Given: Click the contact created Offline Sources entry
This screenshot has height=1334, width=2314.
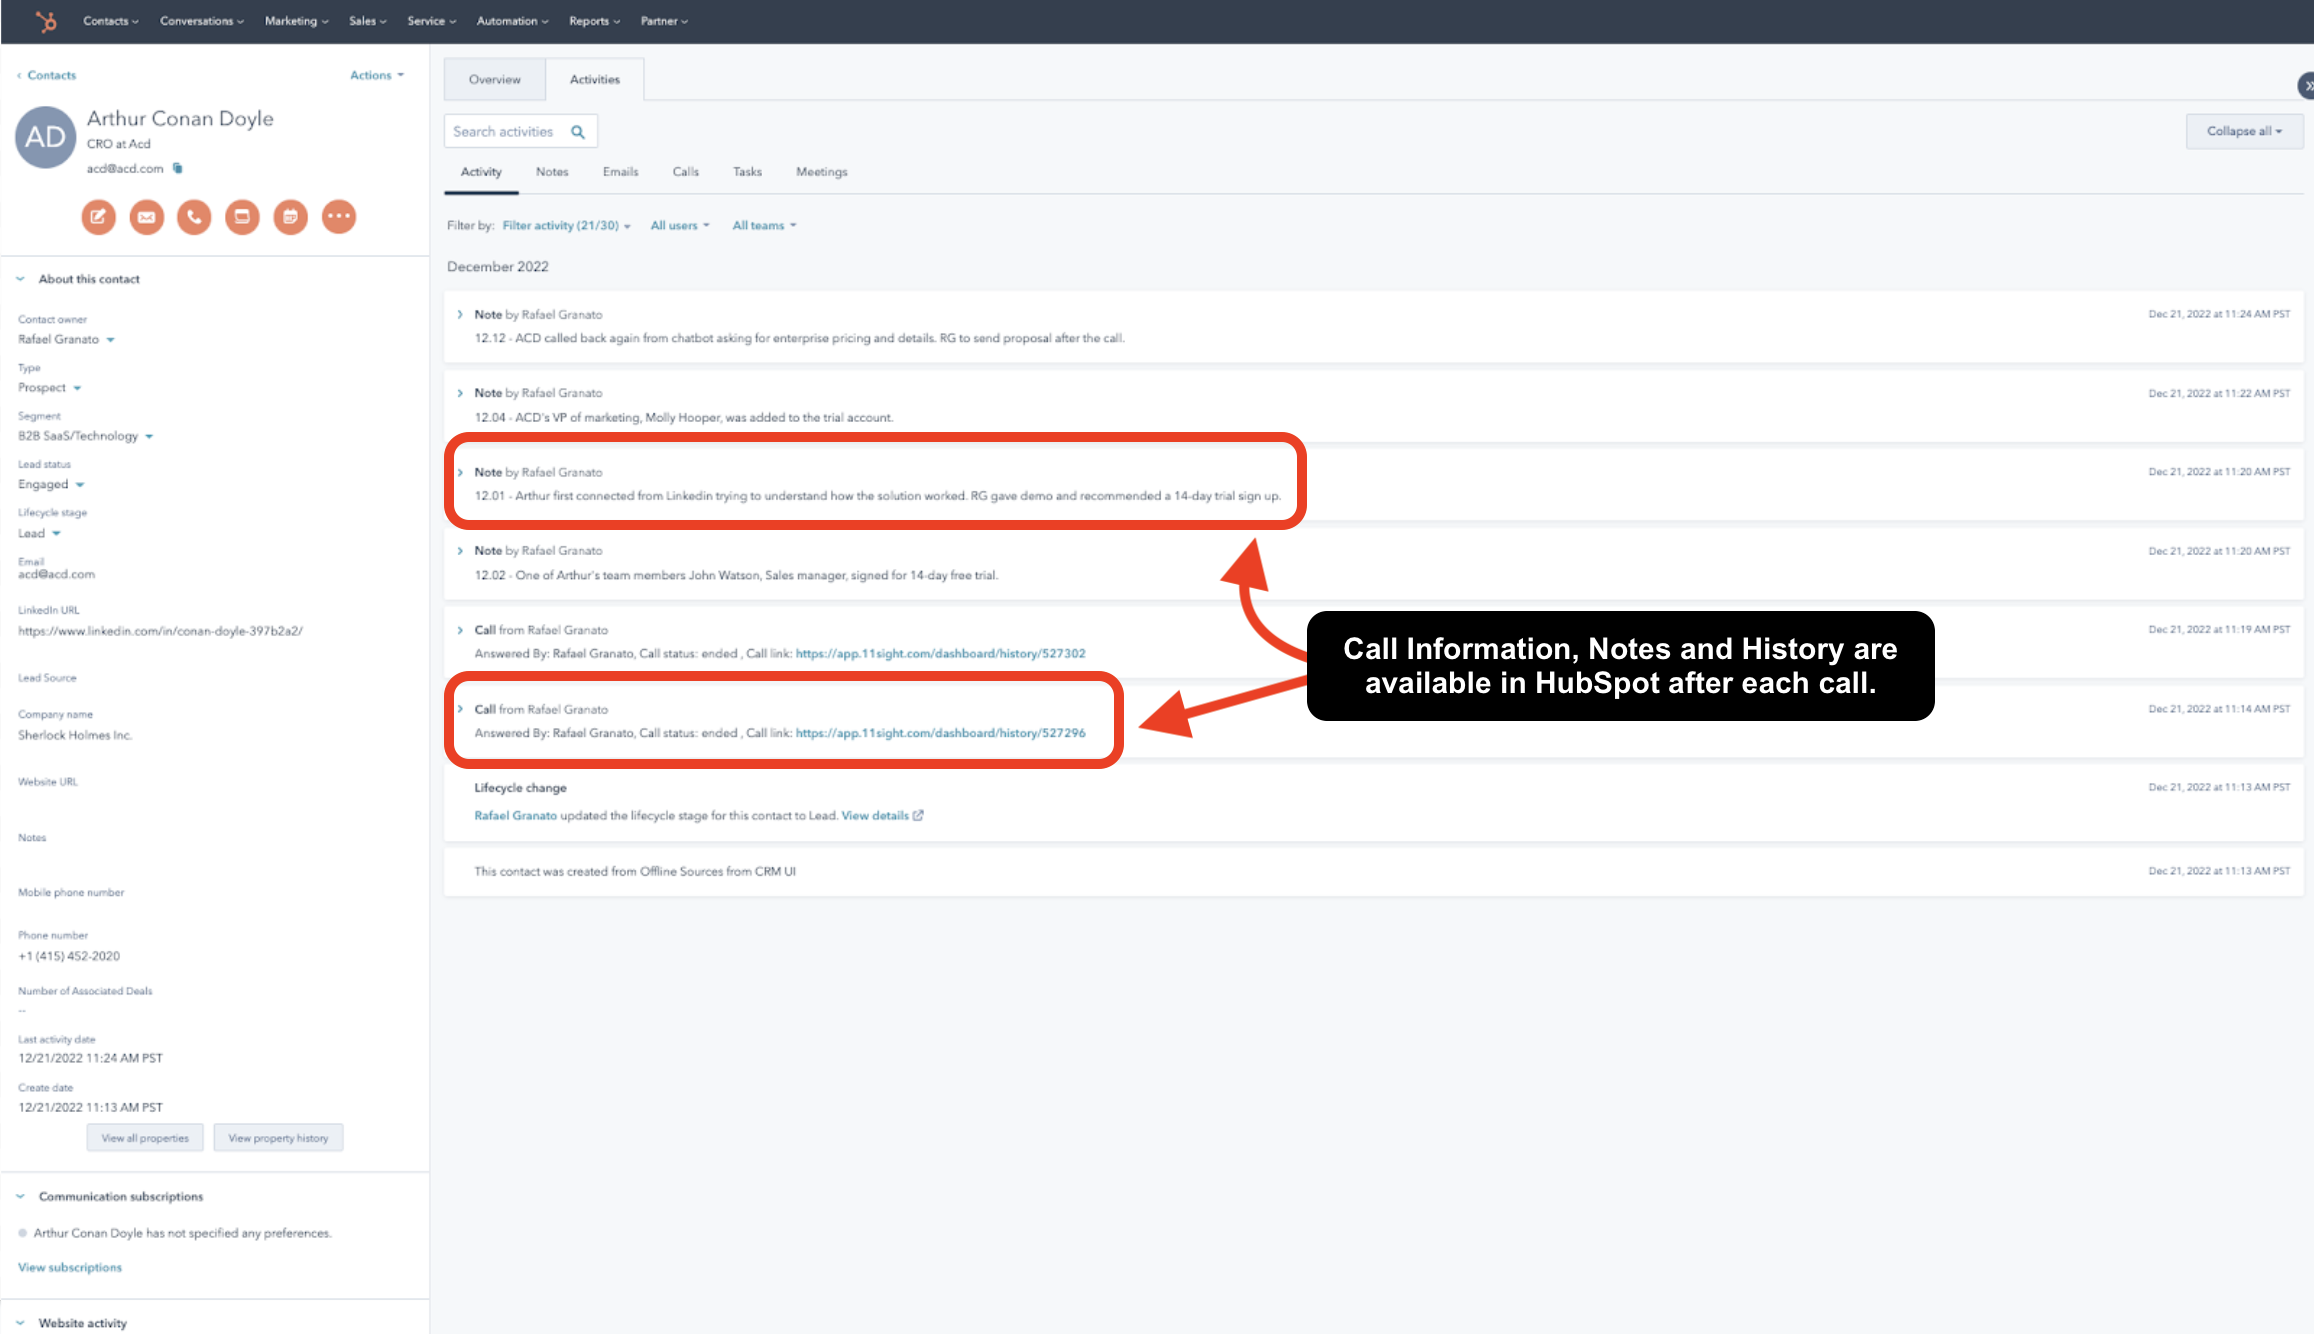Looking at the screenshot, I should [x=1373, y=871].
